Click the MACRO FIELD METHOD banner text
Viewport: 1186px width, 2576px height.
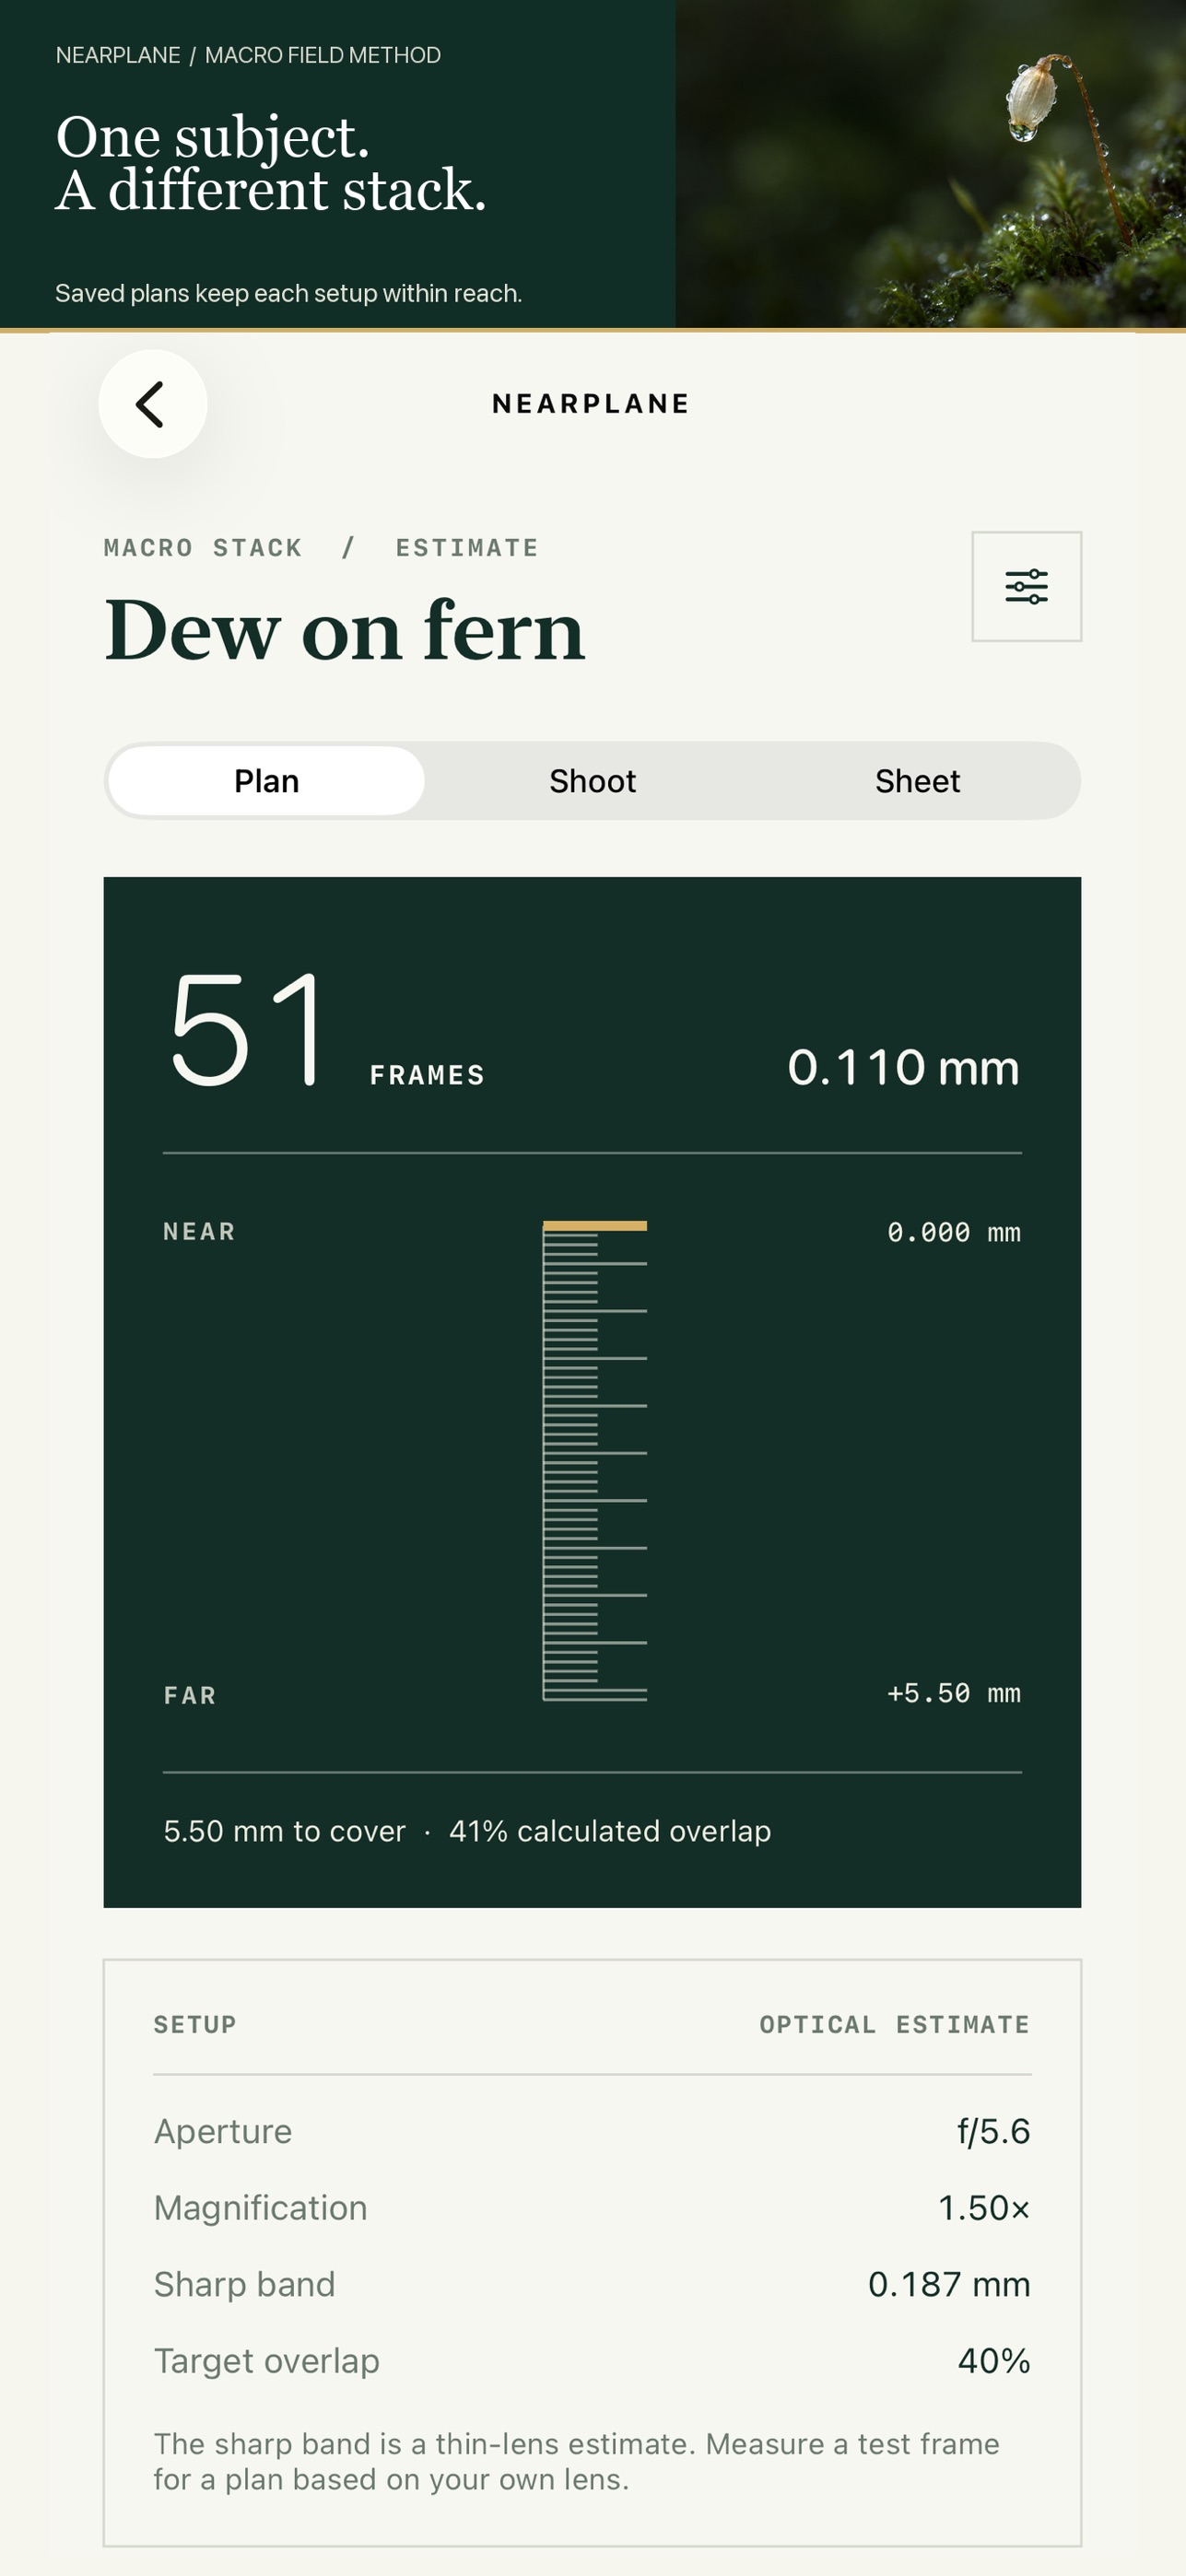pyautogui.click(x=323, y=55)
